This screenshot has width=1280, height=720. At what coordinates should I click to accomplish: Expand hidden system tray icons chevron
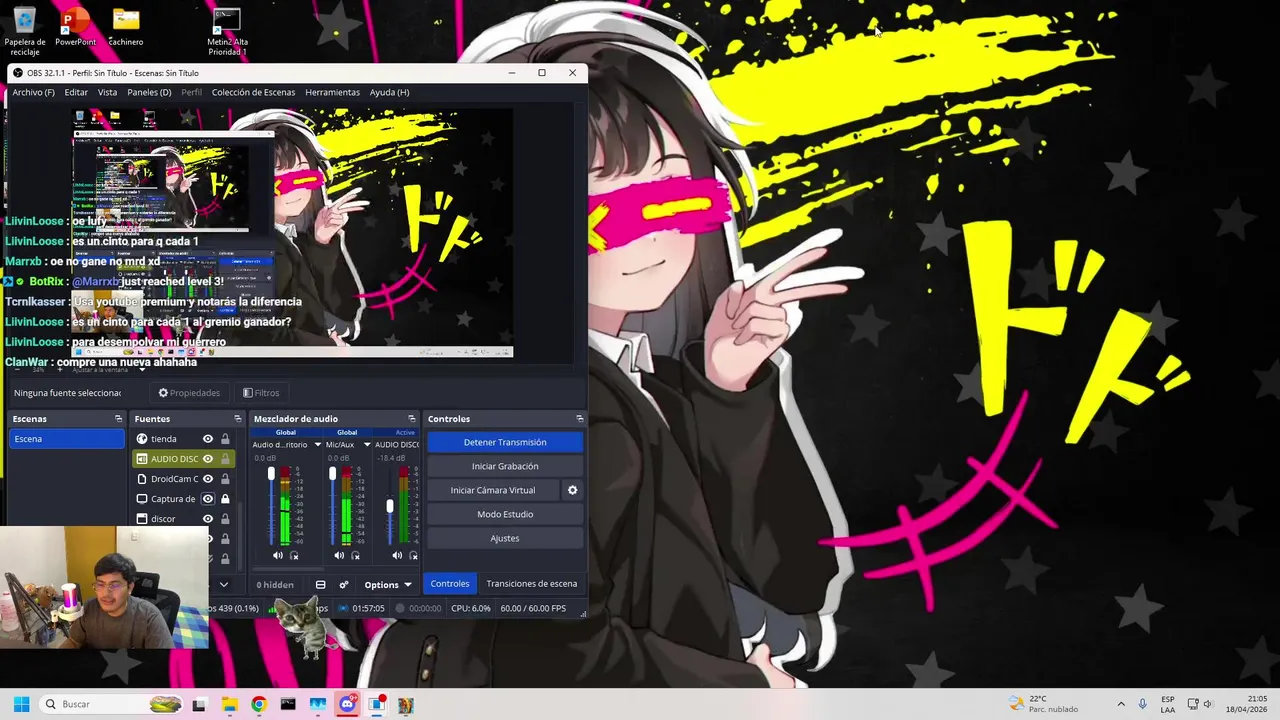1120,704
